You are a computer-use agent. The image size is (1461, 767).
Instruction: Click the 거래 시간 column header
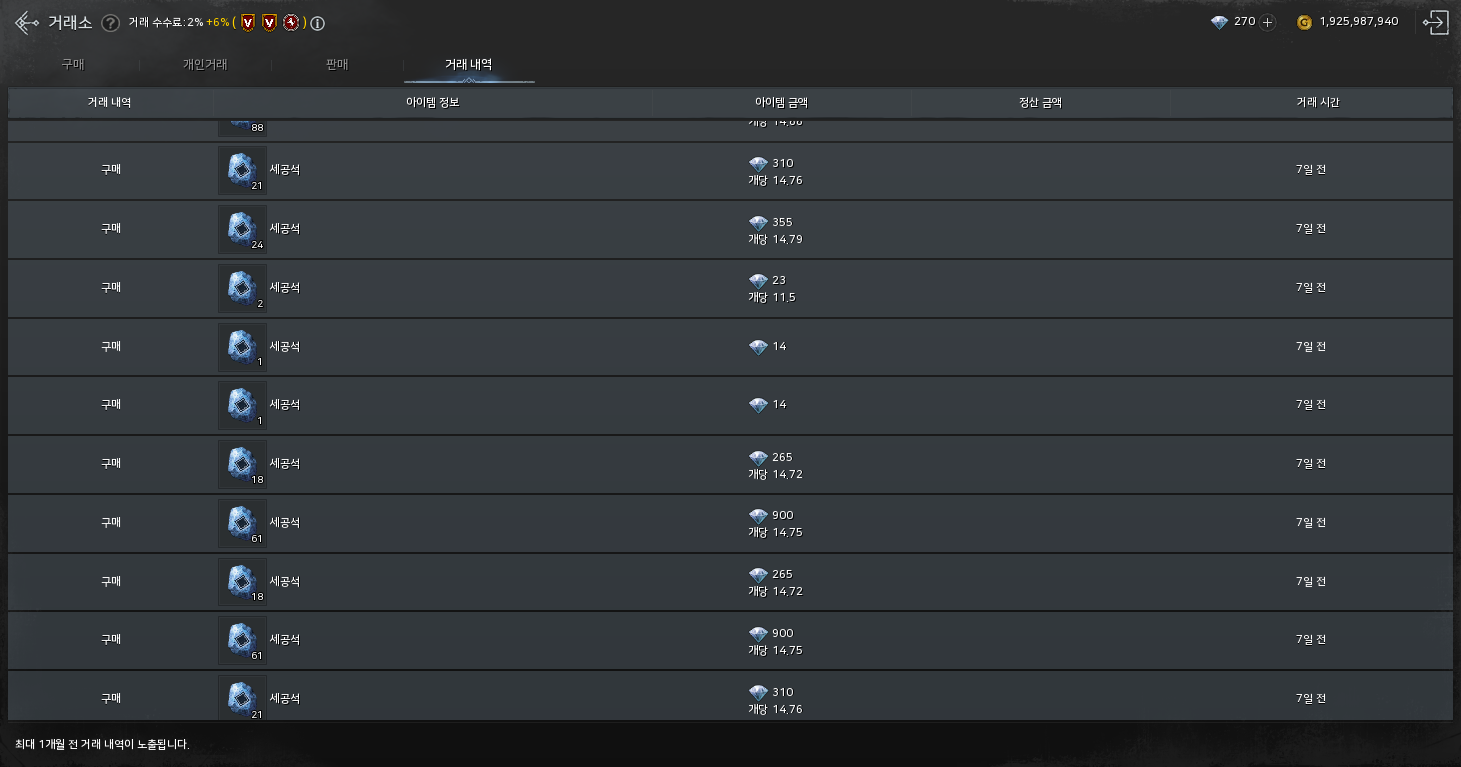click(1310, 102)
